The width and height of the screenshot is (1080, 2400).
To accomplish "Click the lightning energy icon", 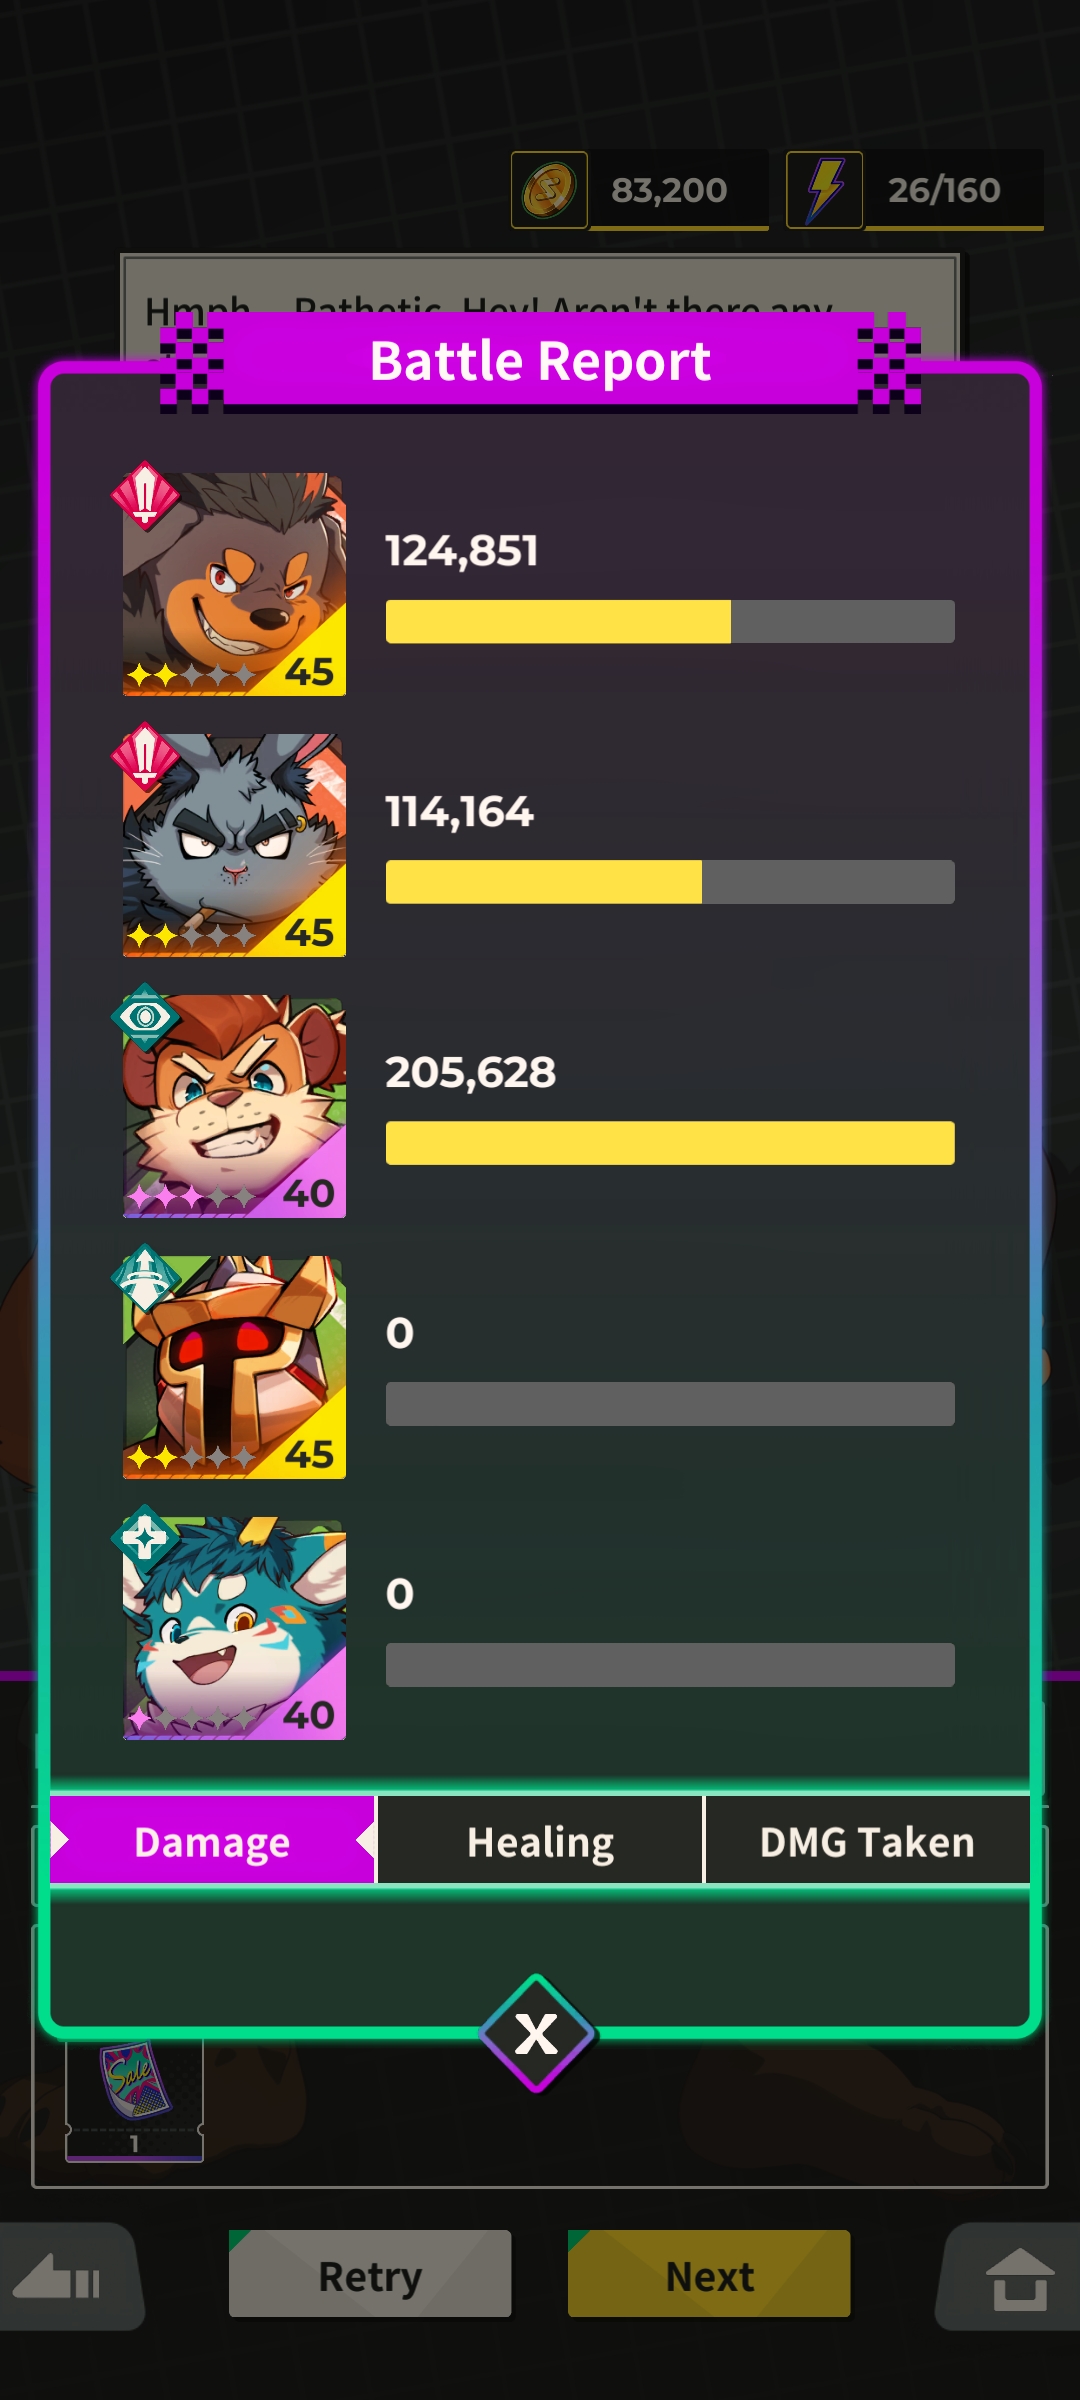I will (824, 190).
